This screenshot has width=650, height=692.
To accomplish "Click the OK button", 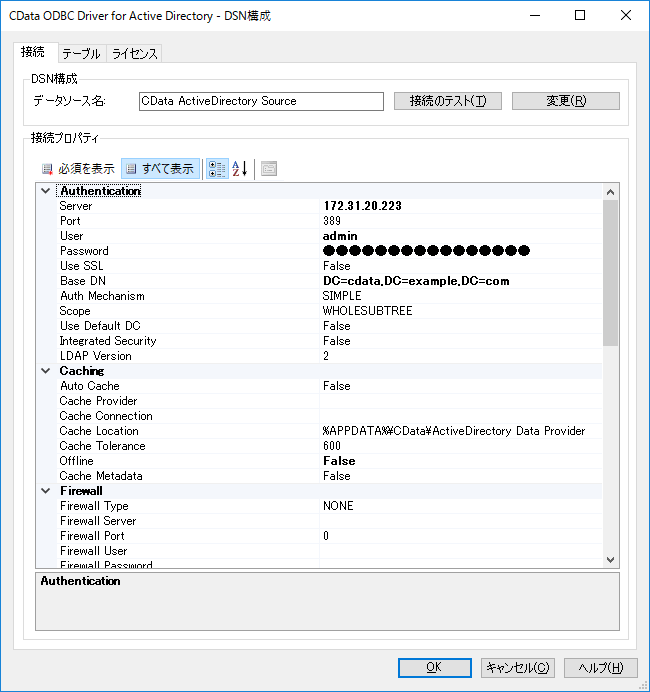I will coord(435,667).
